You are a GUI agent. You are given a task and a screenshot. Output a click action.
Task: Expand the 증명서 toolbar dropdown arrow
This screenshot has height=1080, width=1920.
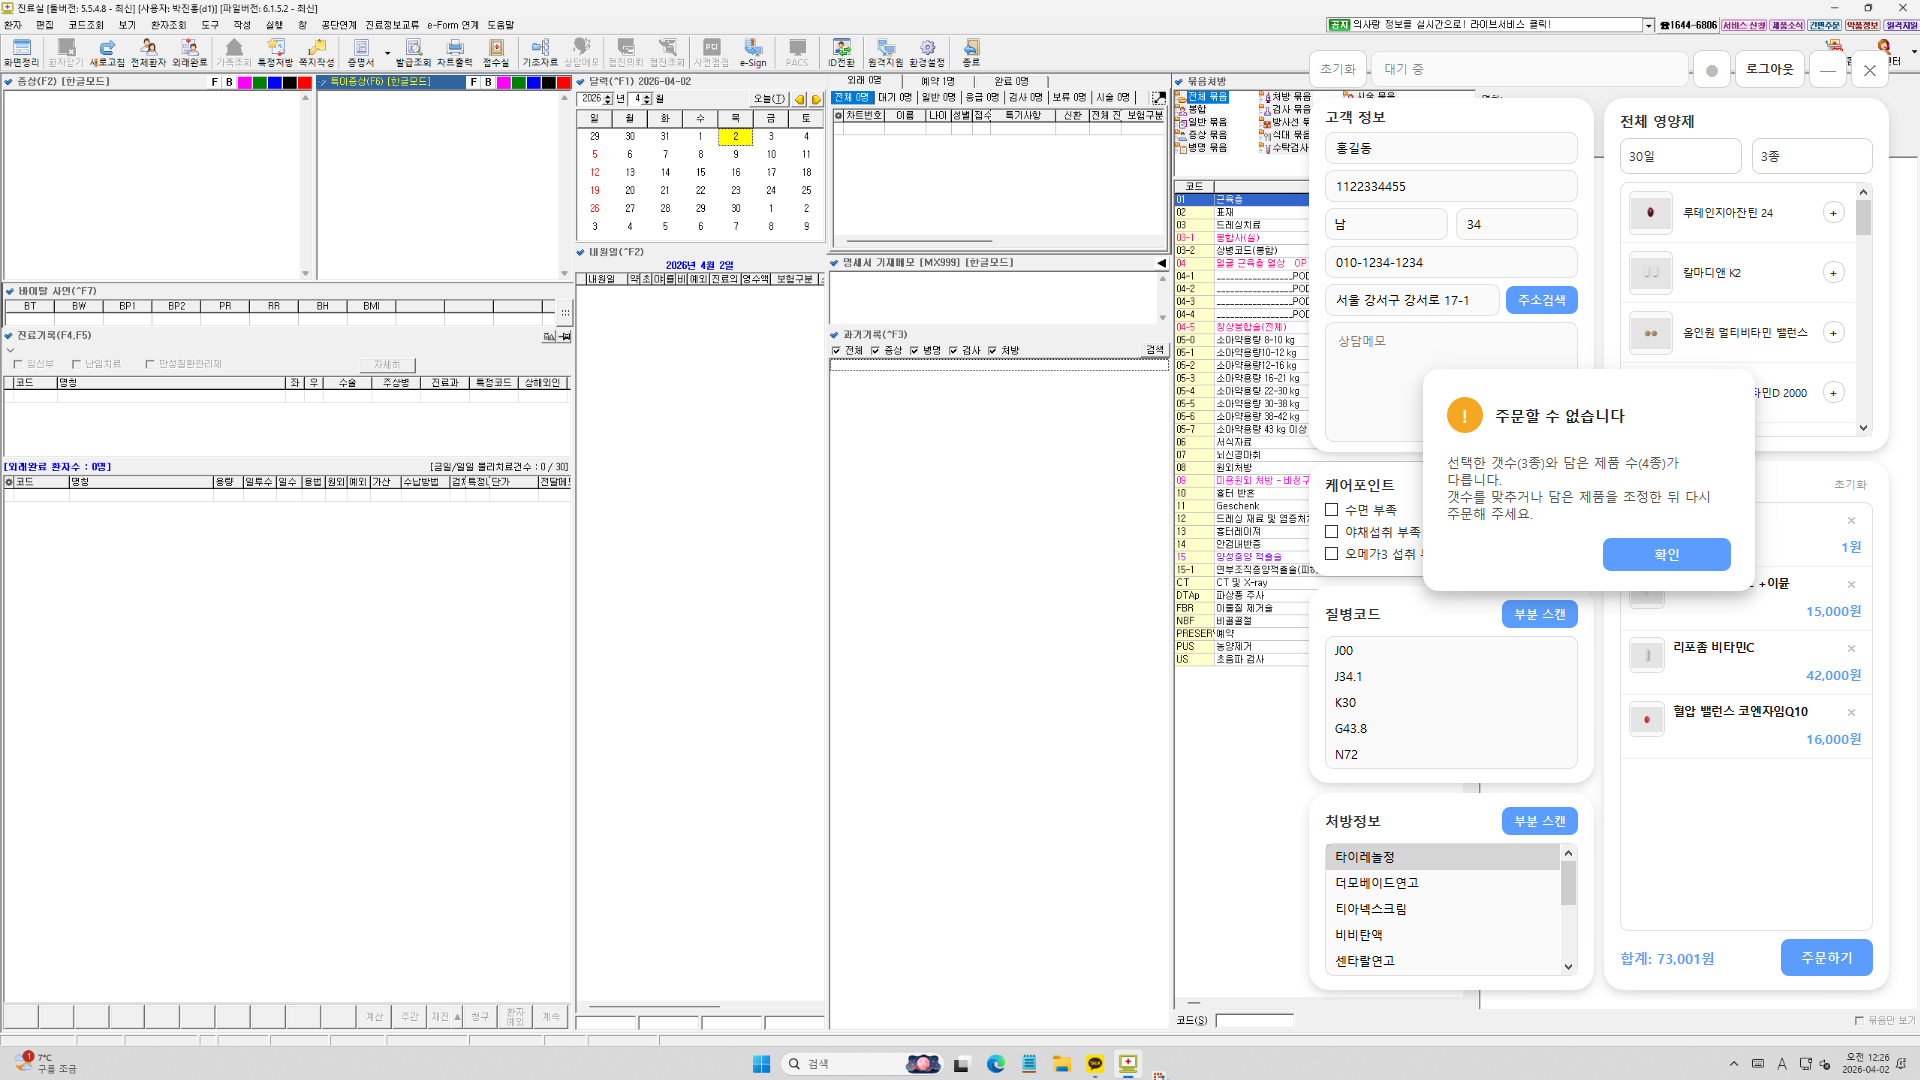point(387,54)
